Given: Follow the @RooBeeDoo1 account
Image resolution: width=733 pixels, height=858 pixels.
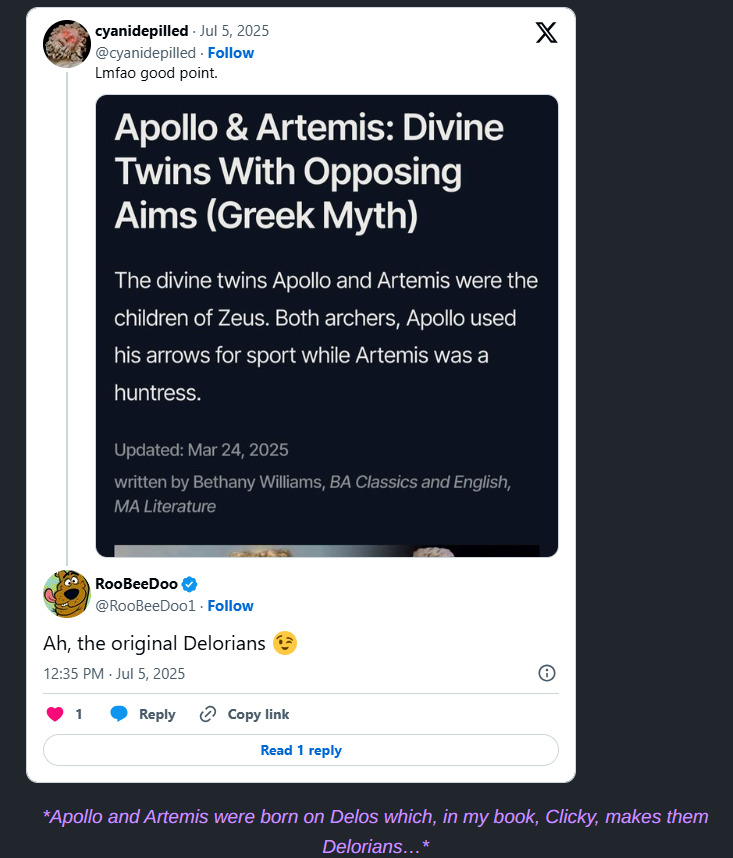Looking at the screenshot, I should [x=230, y=606].
